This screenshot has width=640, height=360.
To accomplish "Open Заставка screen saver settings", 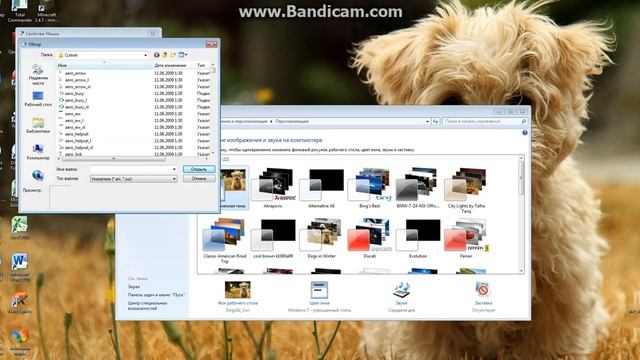I will [x=483, y=297].
